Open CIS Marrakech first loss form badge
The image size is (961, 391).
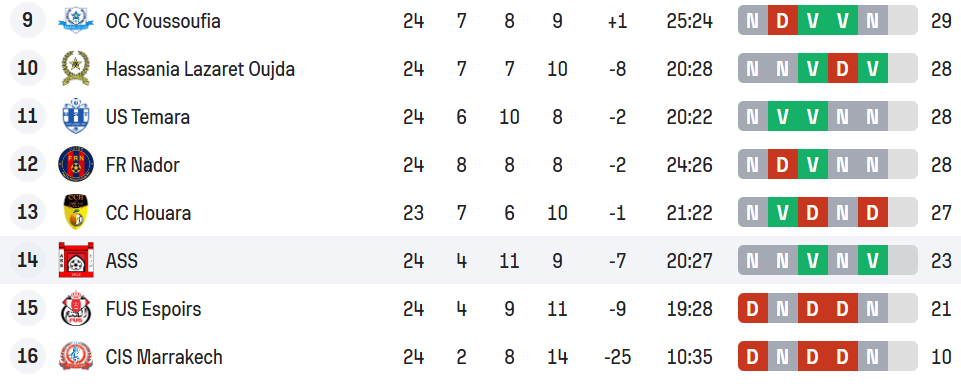point(753,356)
